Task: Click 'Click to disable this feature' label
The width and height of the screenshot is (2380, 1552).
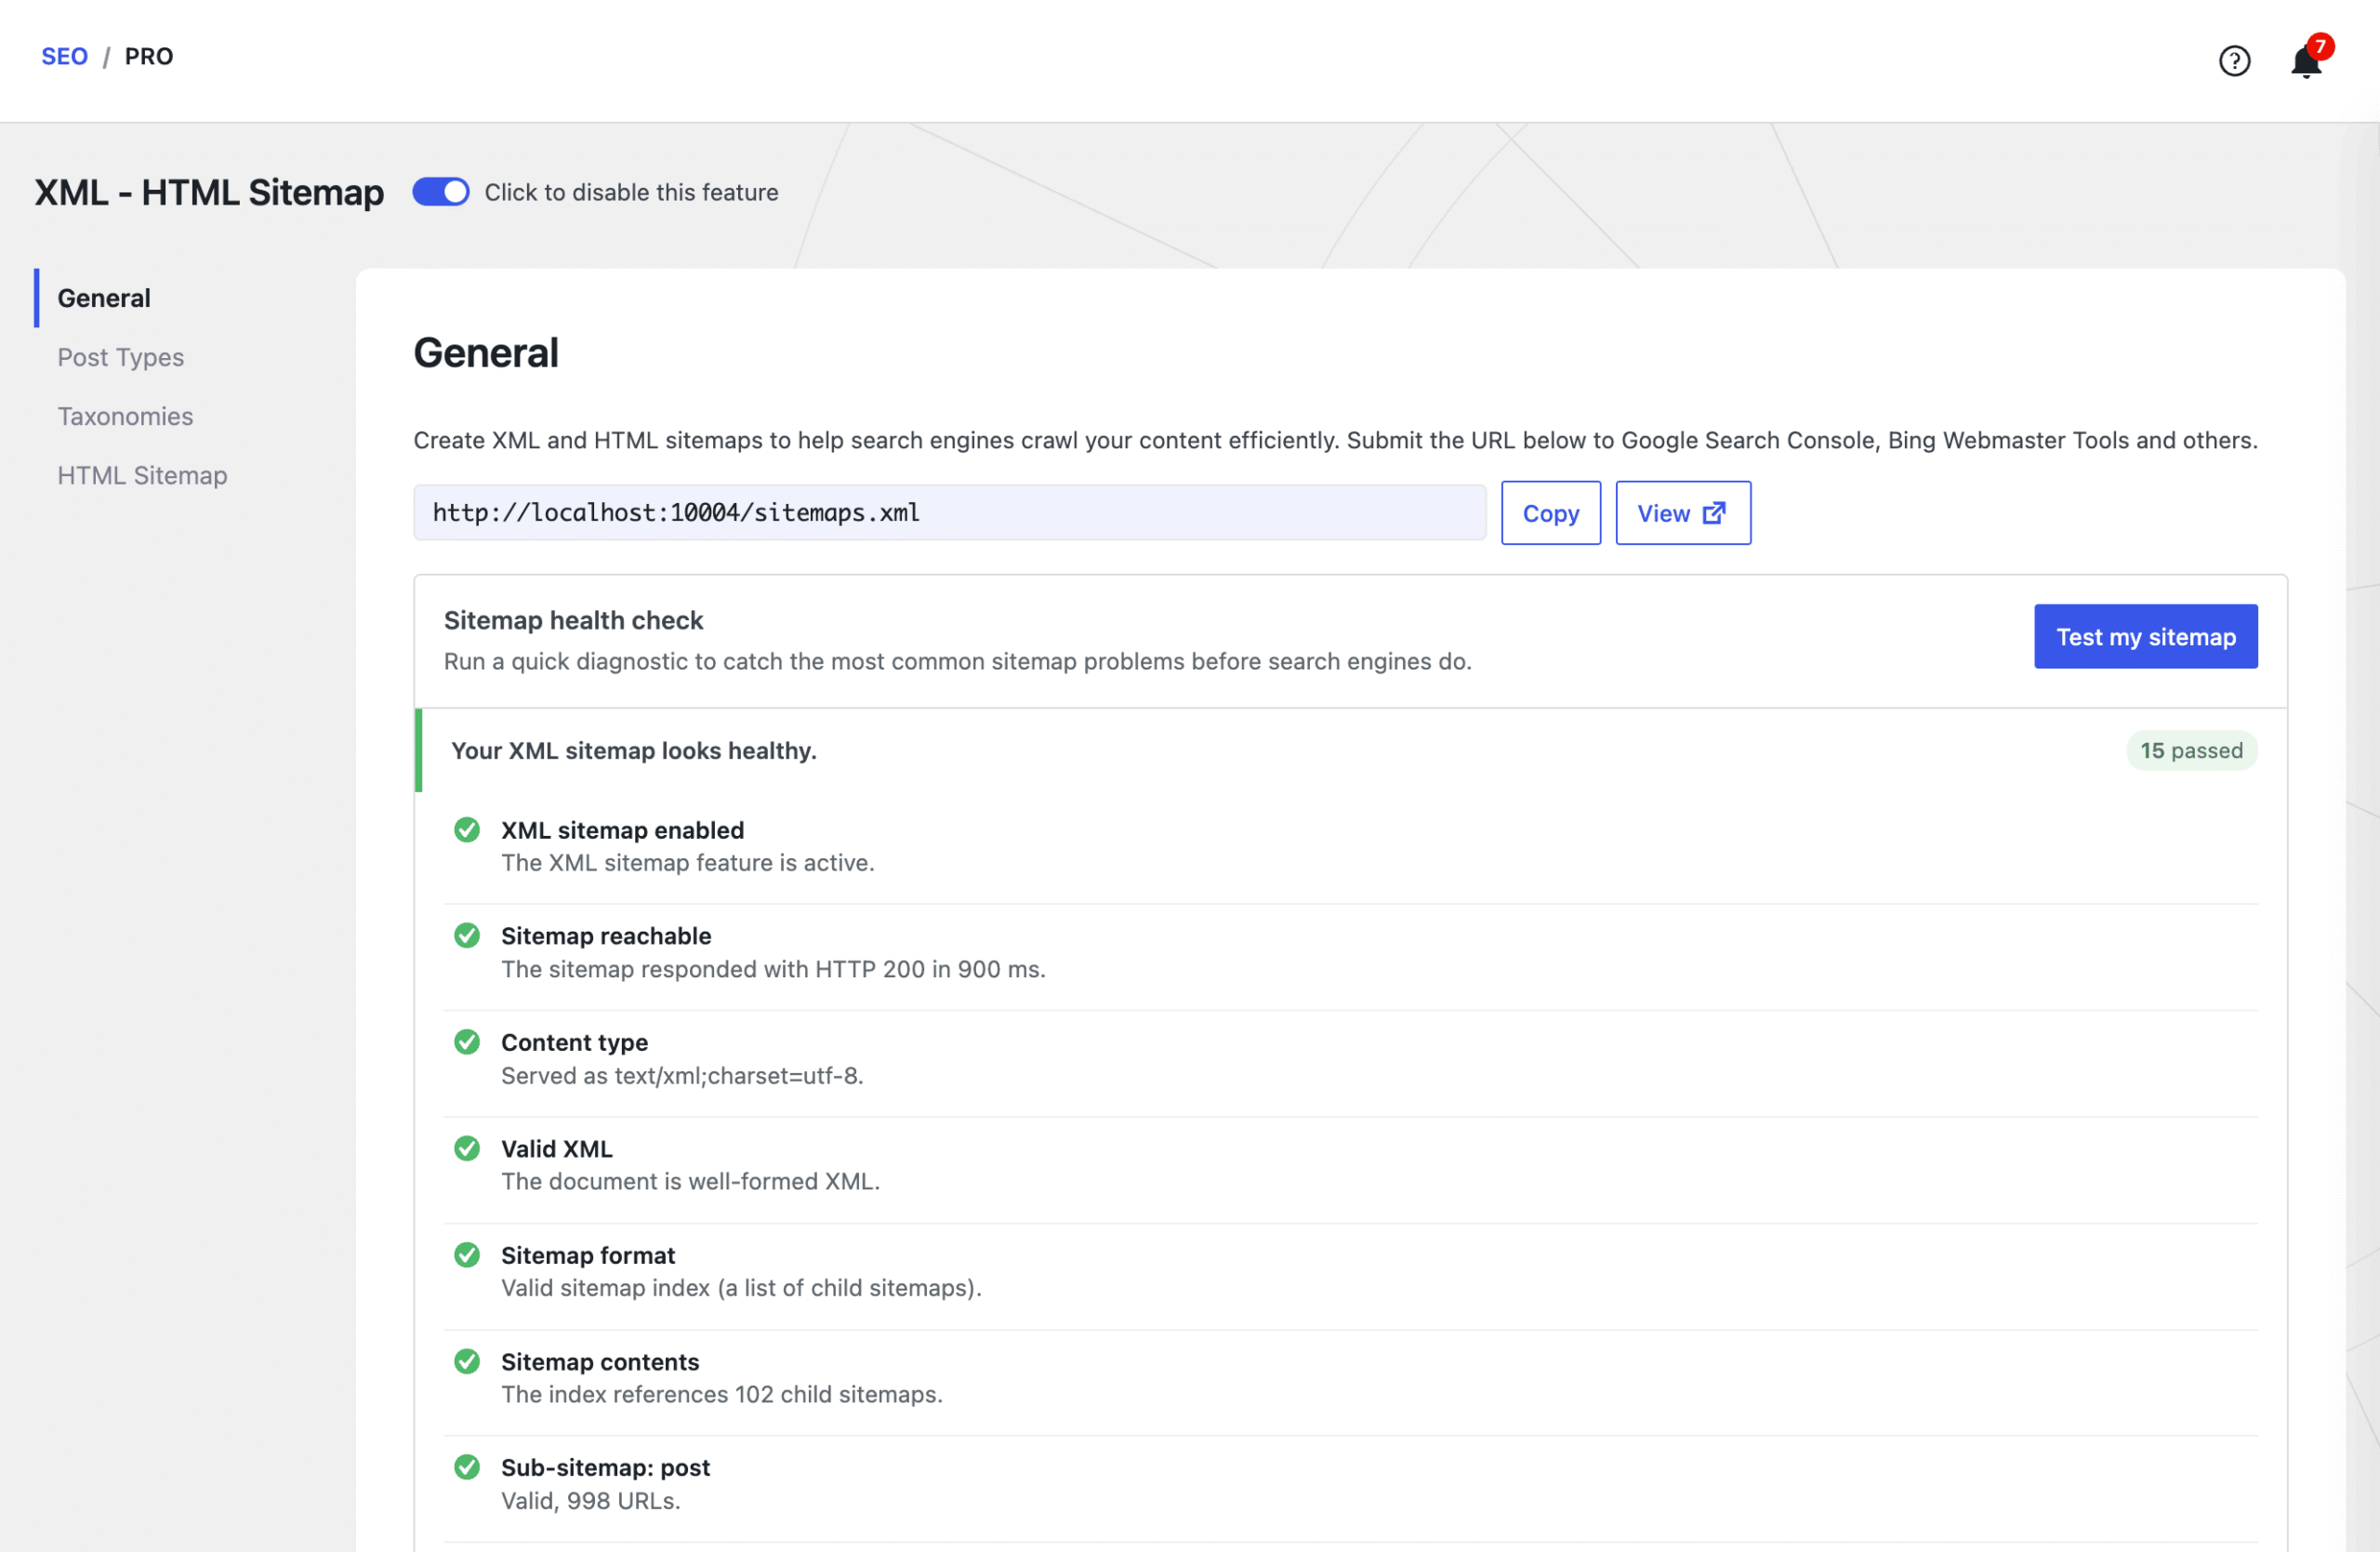Action: pyautogui.click(x=631, y=192)
